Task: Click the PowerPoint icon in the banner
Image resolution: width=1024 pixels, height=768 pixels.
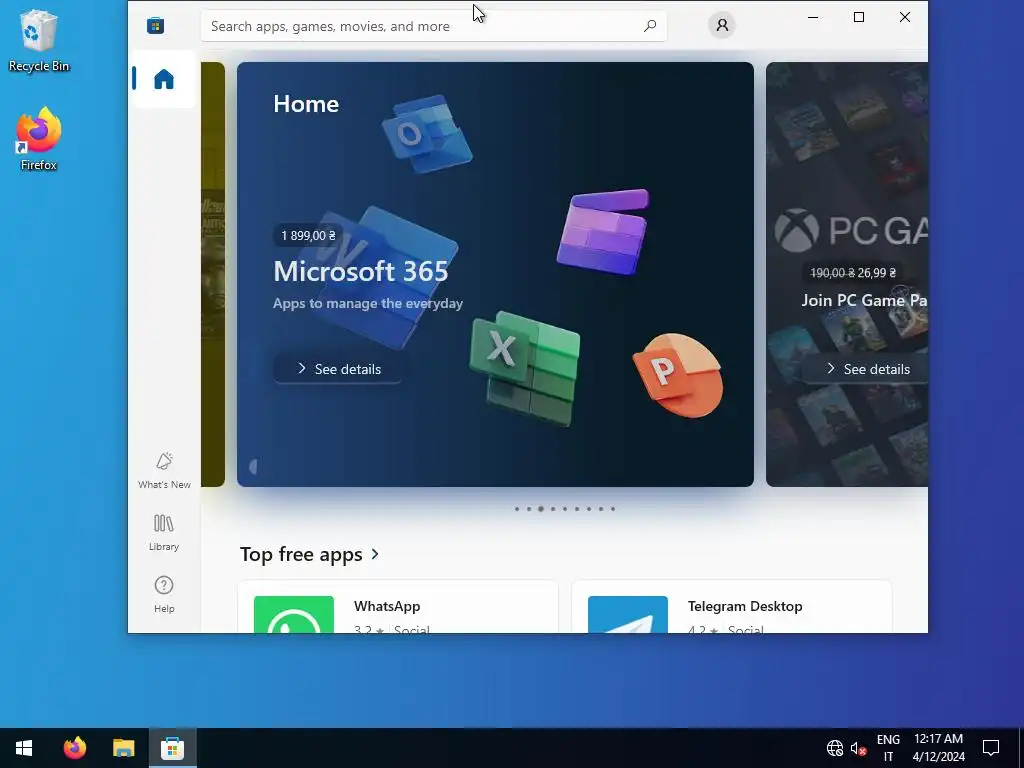Action: (x=678, y=375)
